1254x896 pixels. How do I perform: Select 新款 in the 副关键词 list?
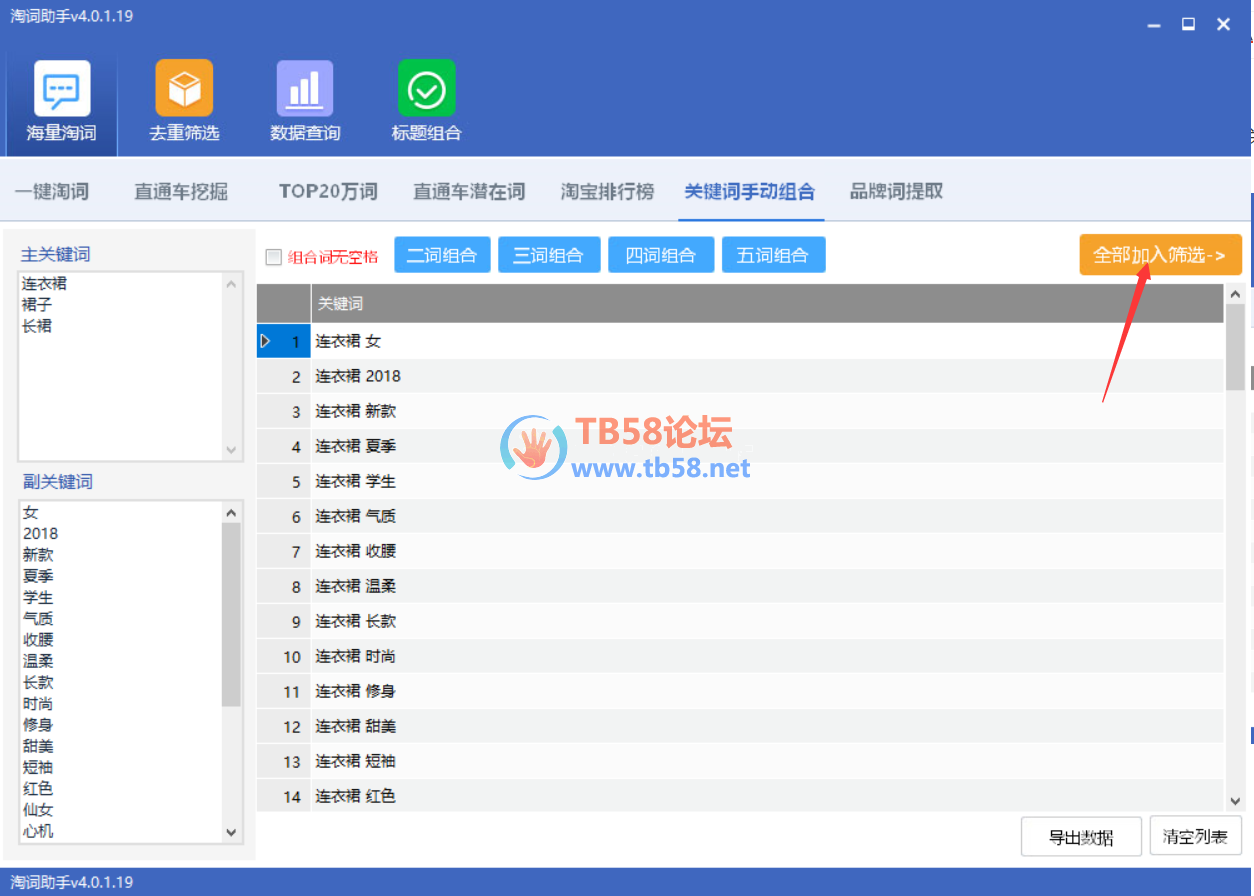point(38,554)
